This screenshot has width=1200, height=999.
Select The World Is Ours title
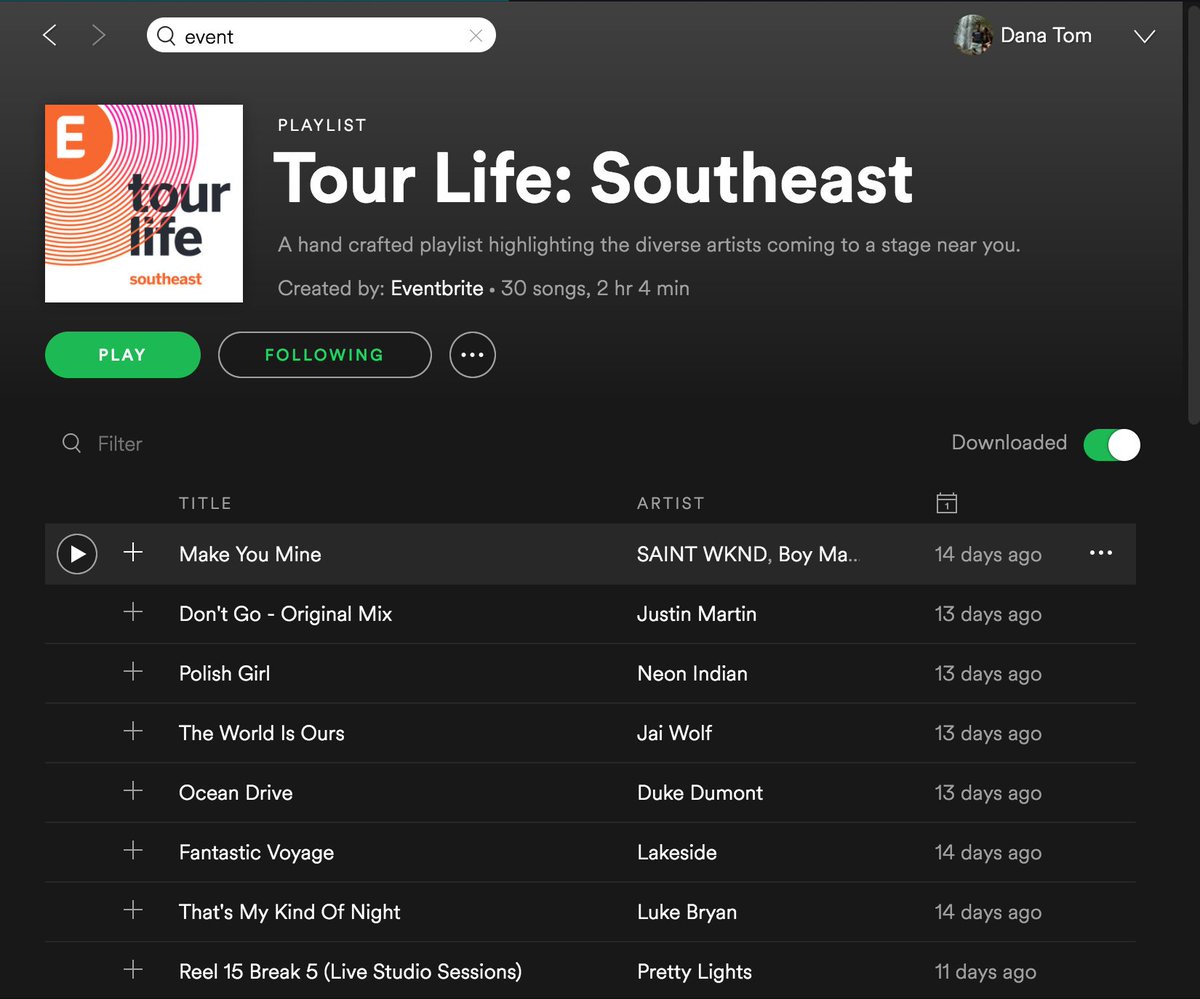261,733
